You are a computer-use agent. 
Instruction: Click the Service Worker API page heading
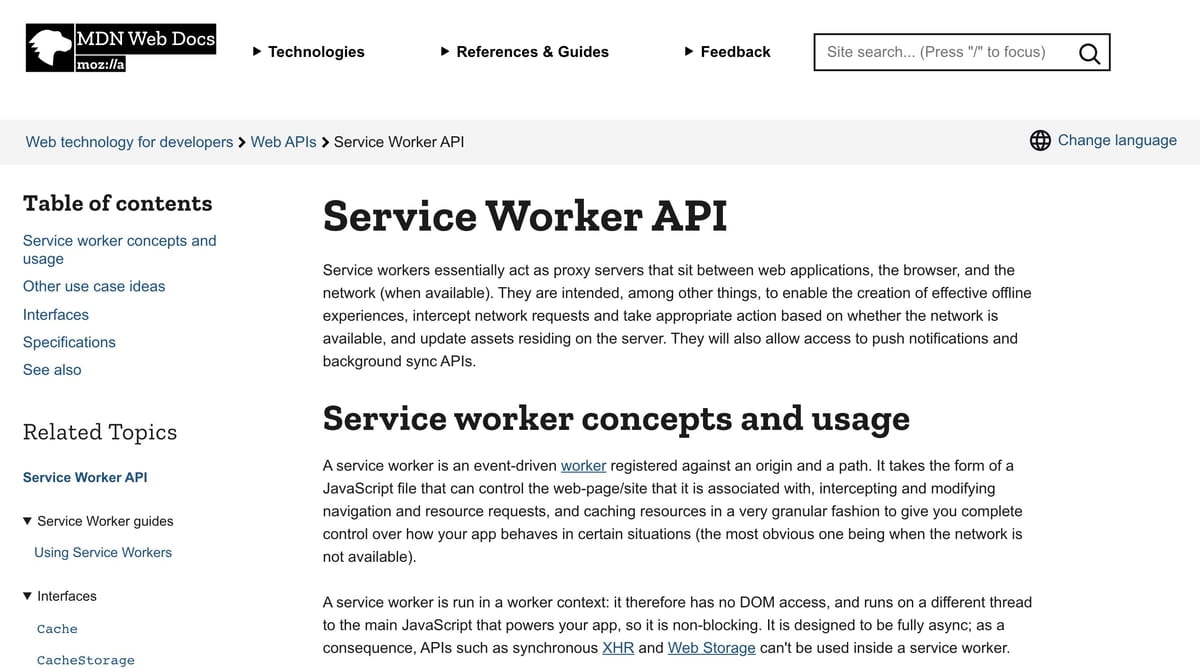coord(525,216)
